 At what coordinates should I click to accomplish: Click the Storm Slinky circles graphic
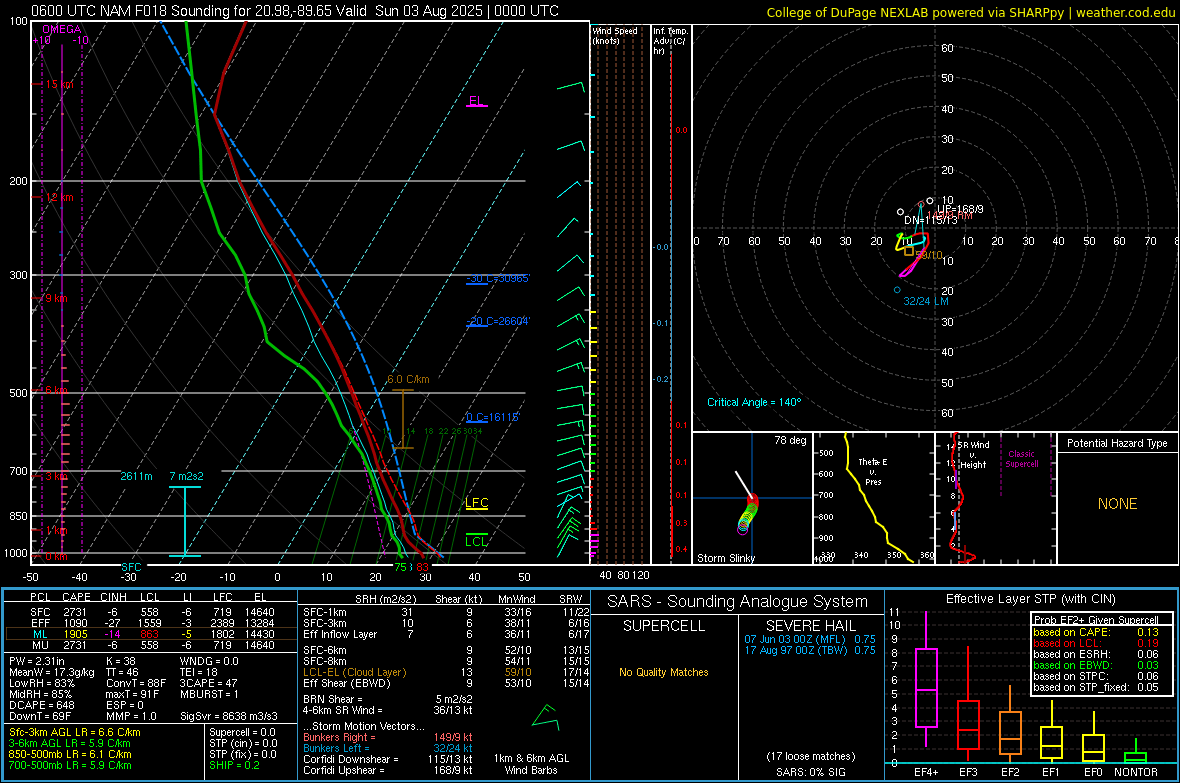(748, 516)
